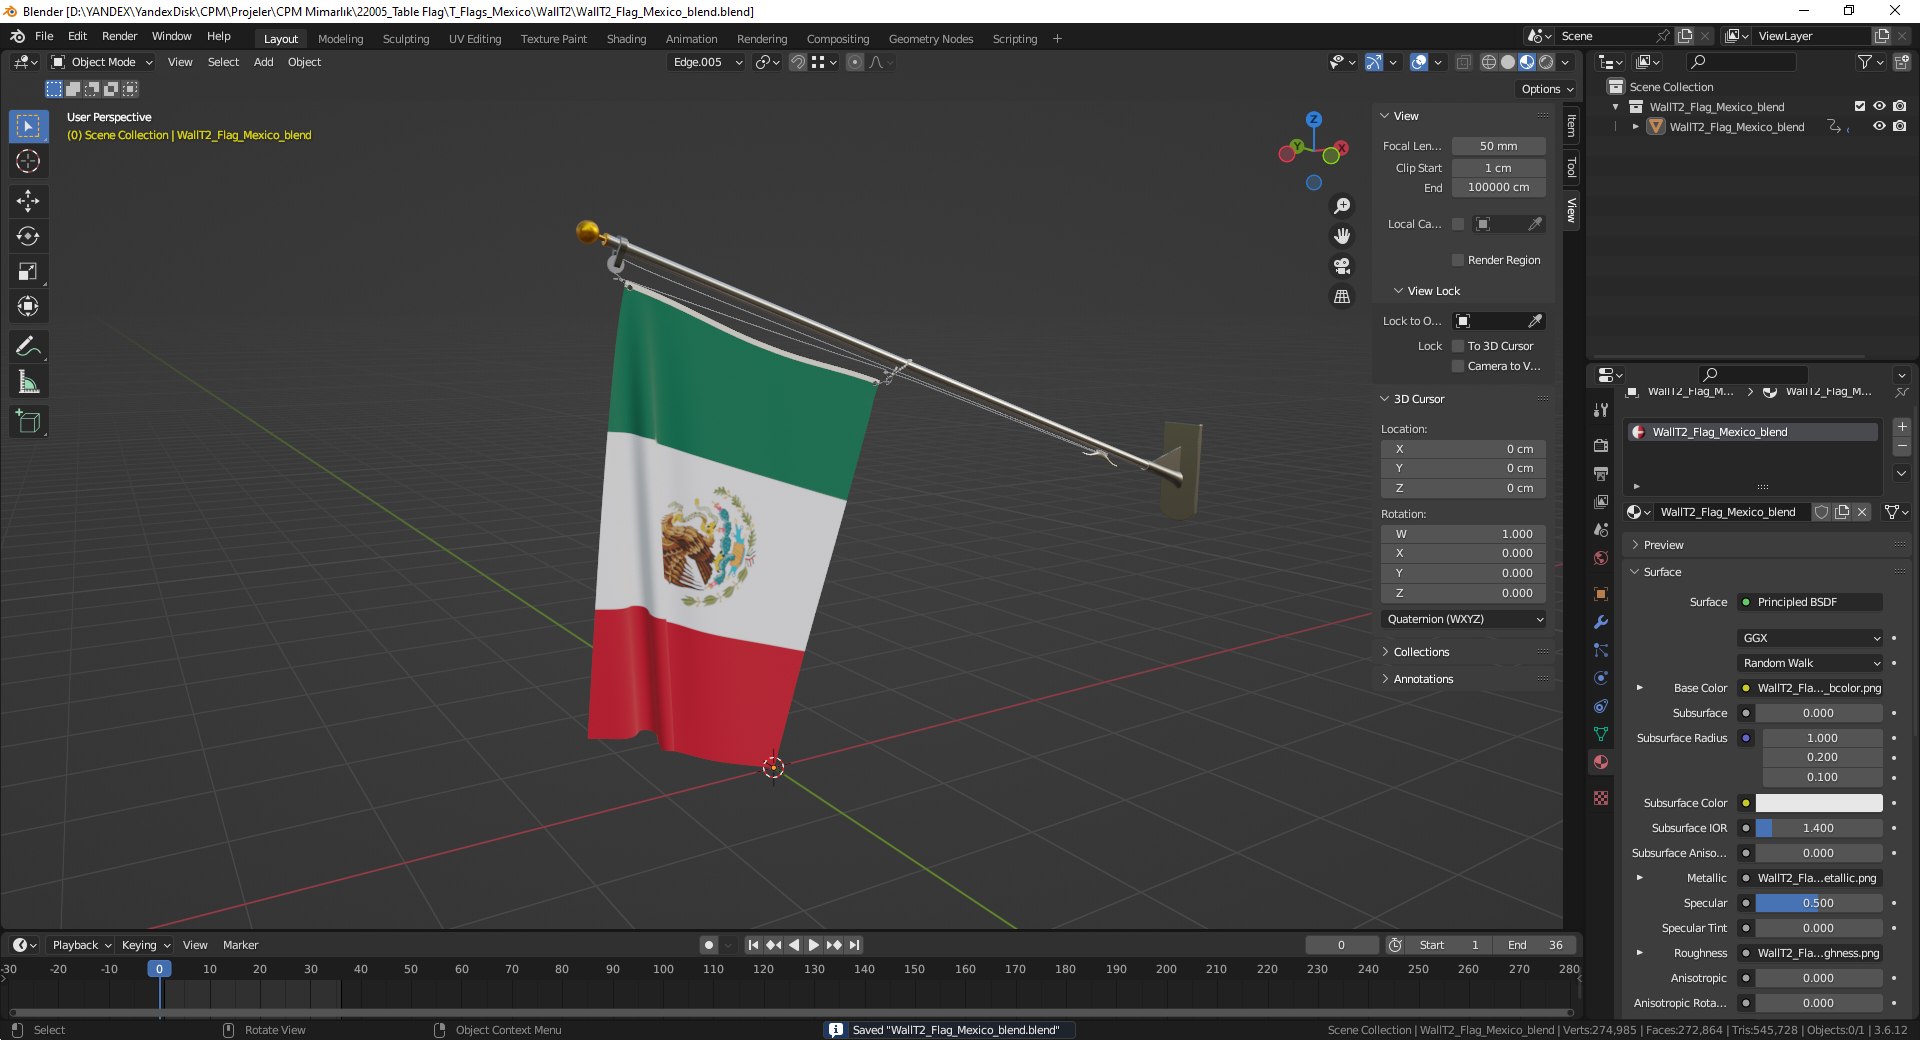Screen dimensions: 1920x1040
Task: Hide WallT2_Flag_Mexico_blend collection in viewport
Action: click(1879, 106)
